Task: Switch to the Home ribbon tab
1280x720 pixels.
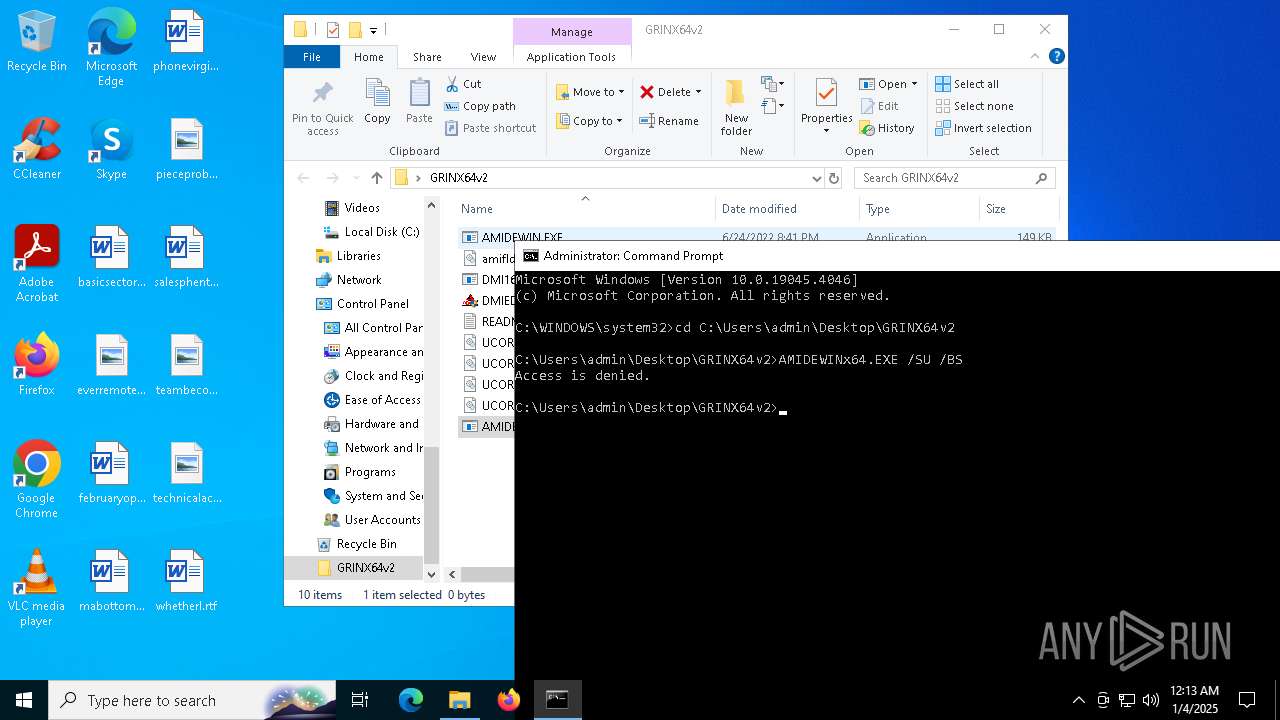Action: click(368, 57)
